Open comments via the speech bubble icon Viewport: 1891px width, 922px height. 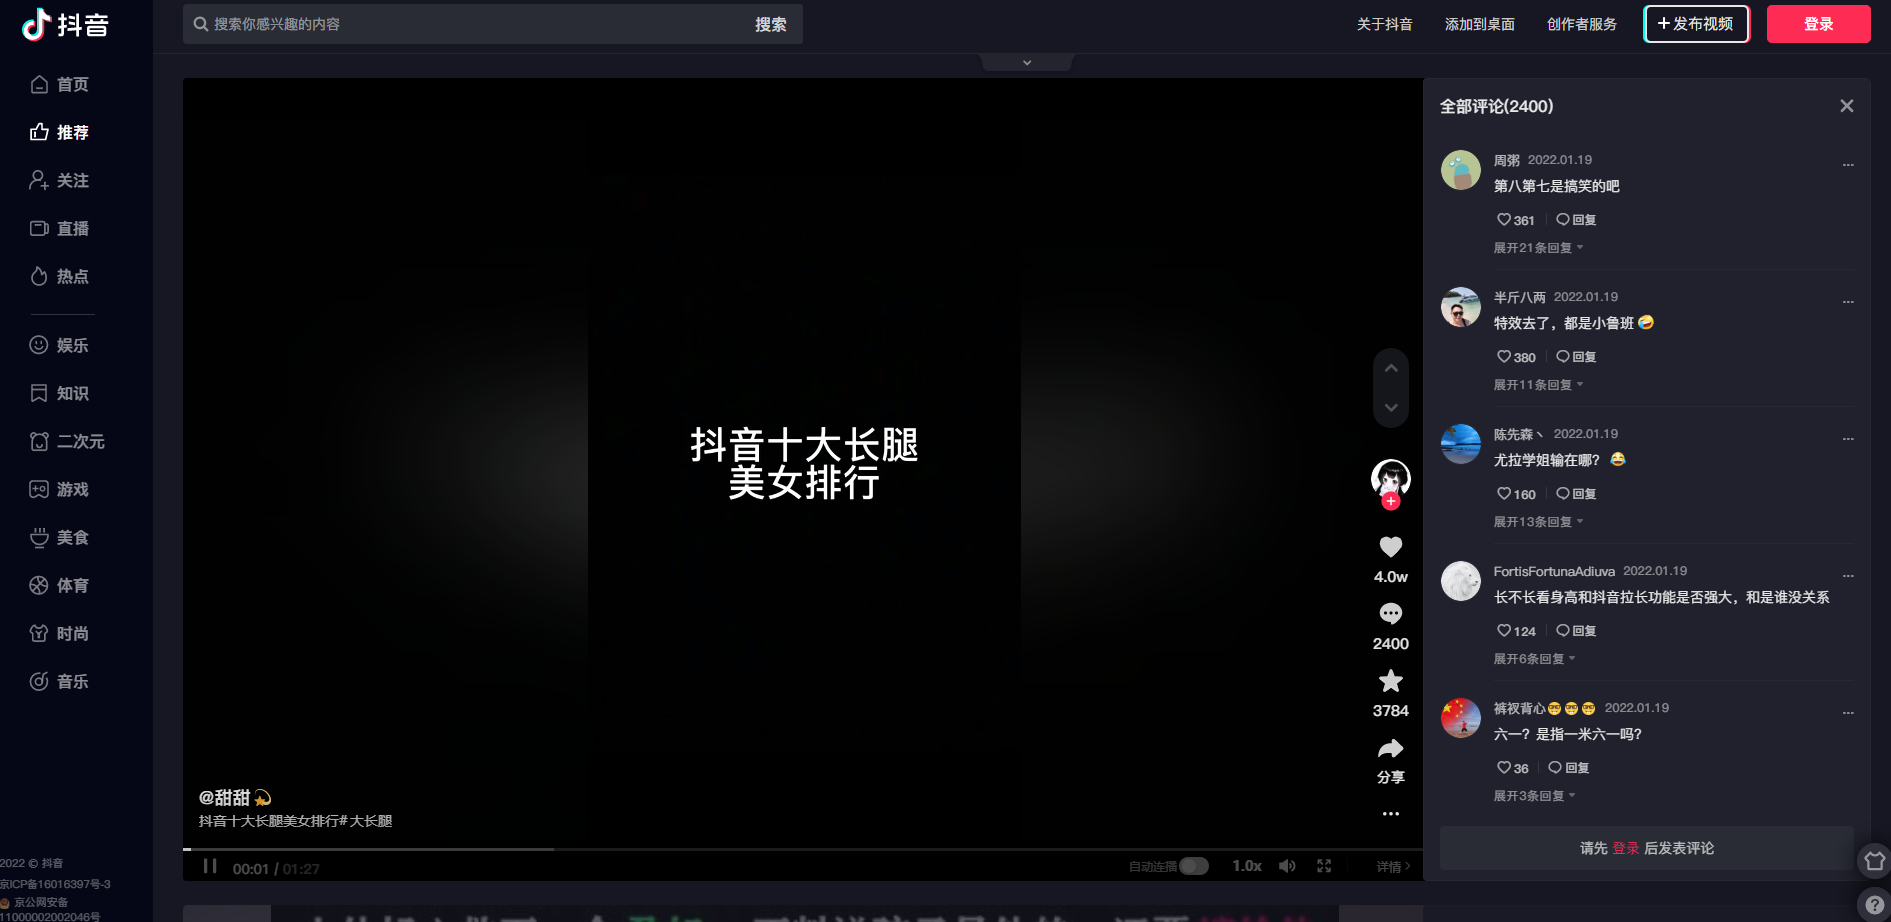point(1390,614)
